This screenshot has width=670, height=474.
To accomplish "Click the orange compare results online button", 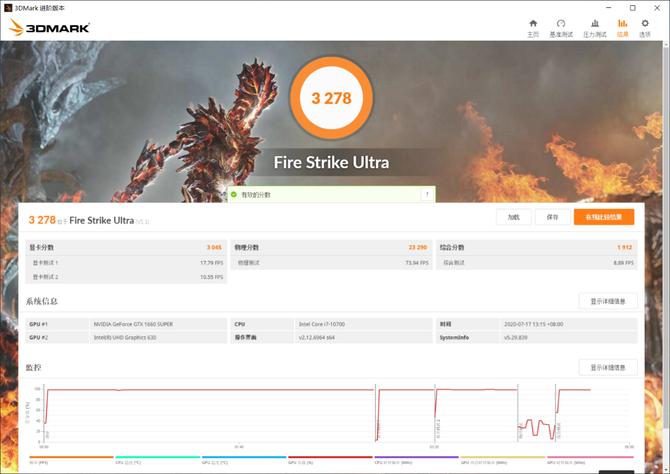I will pyautogui.click(x=604, y=217).
